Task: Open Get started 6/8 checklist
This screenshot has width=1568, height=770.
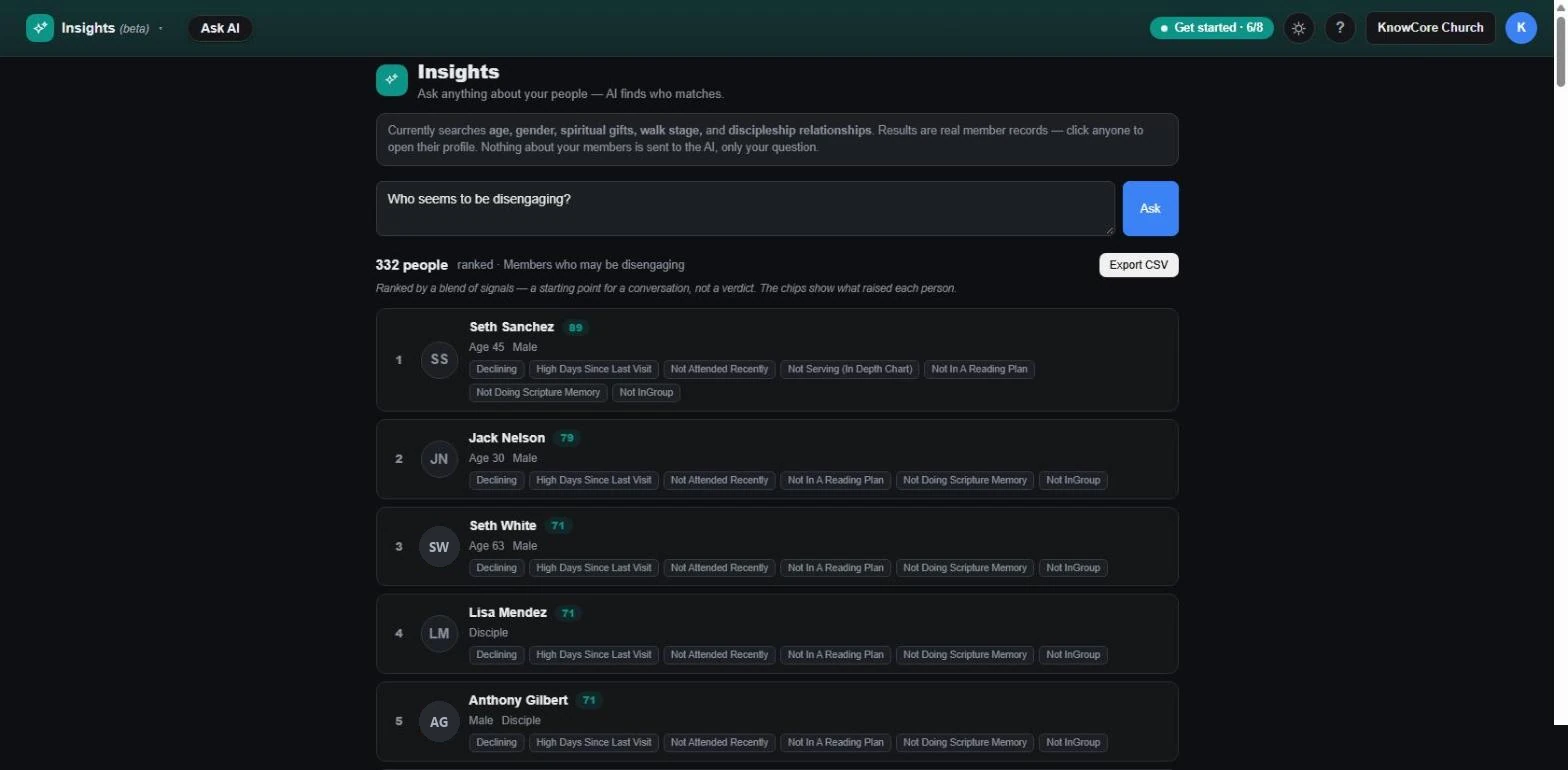Action: coord(1211,28)
